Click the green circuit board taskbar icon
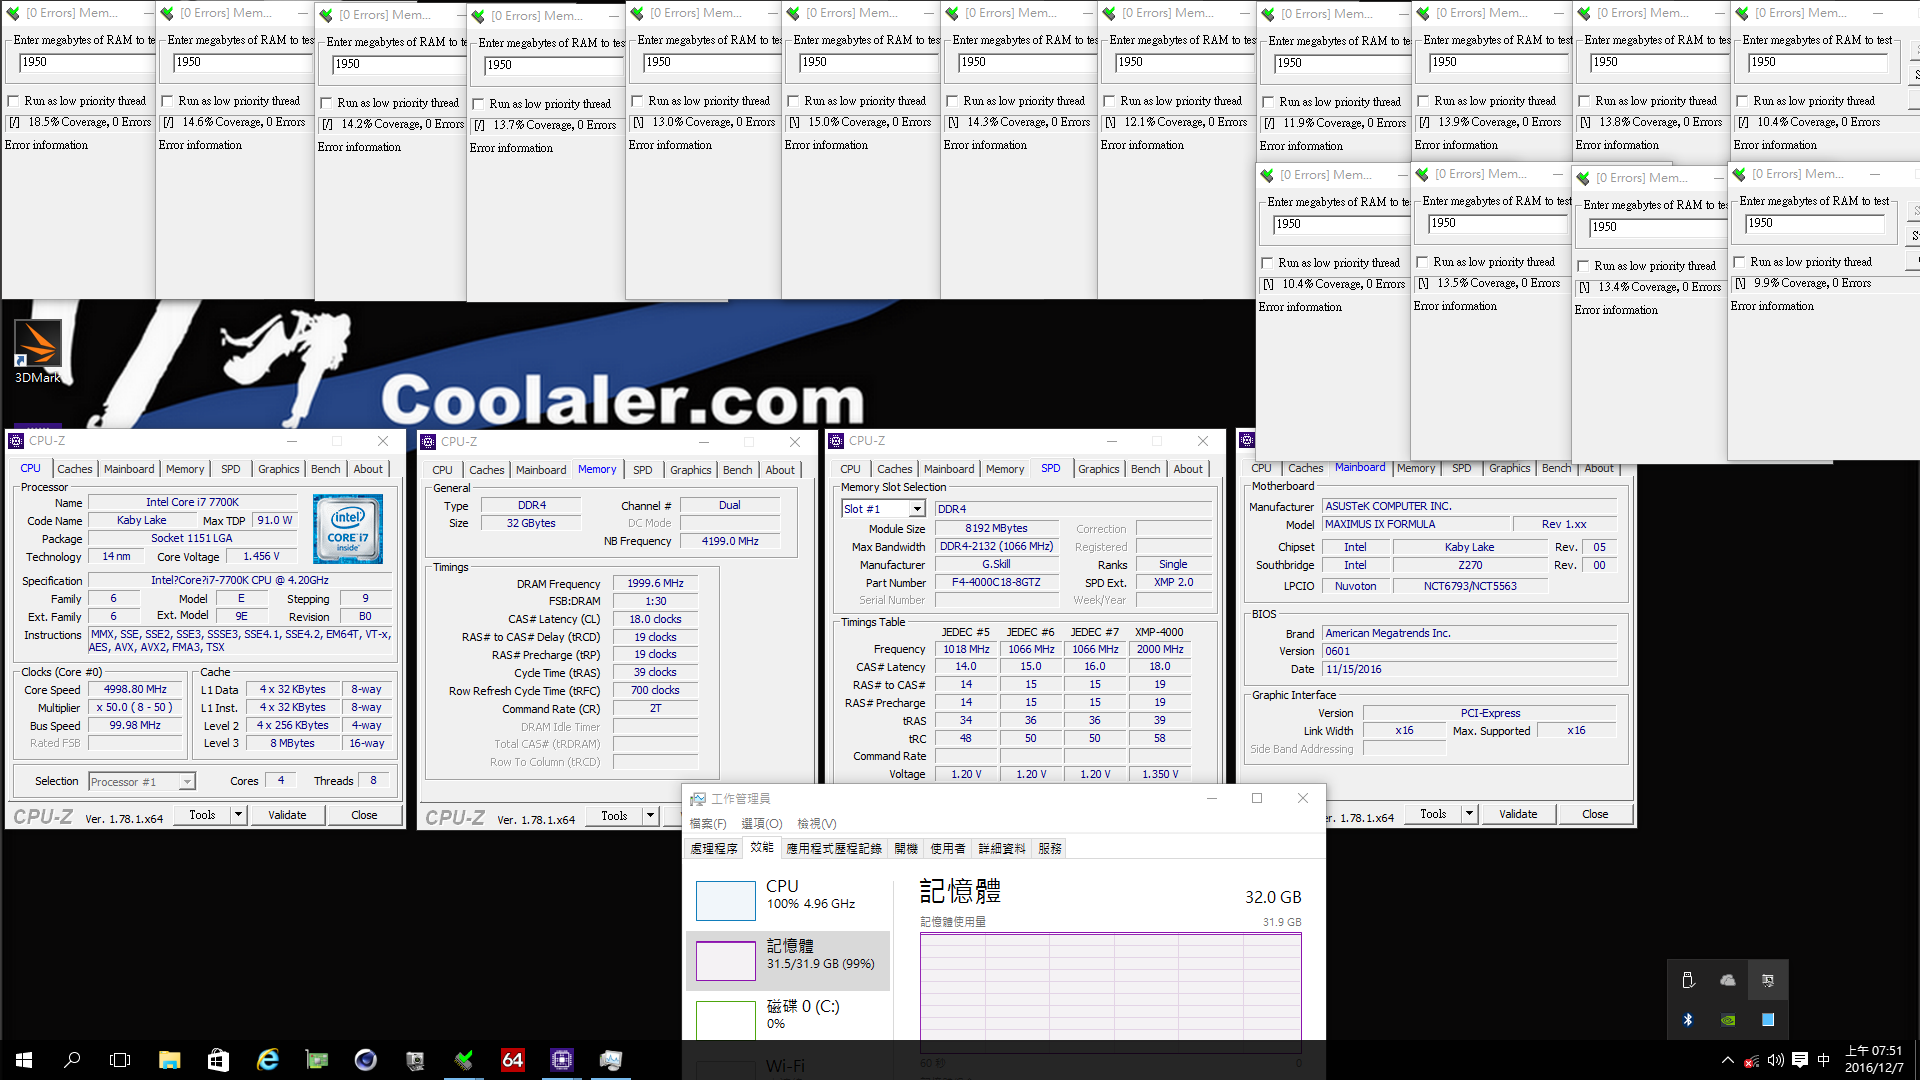 pyautogui.click(x=316, y=1060)
